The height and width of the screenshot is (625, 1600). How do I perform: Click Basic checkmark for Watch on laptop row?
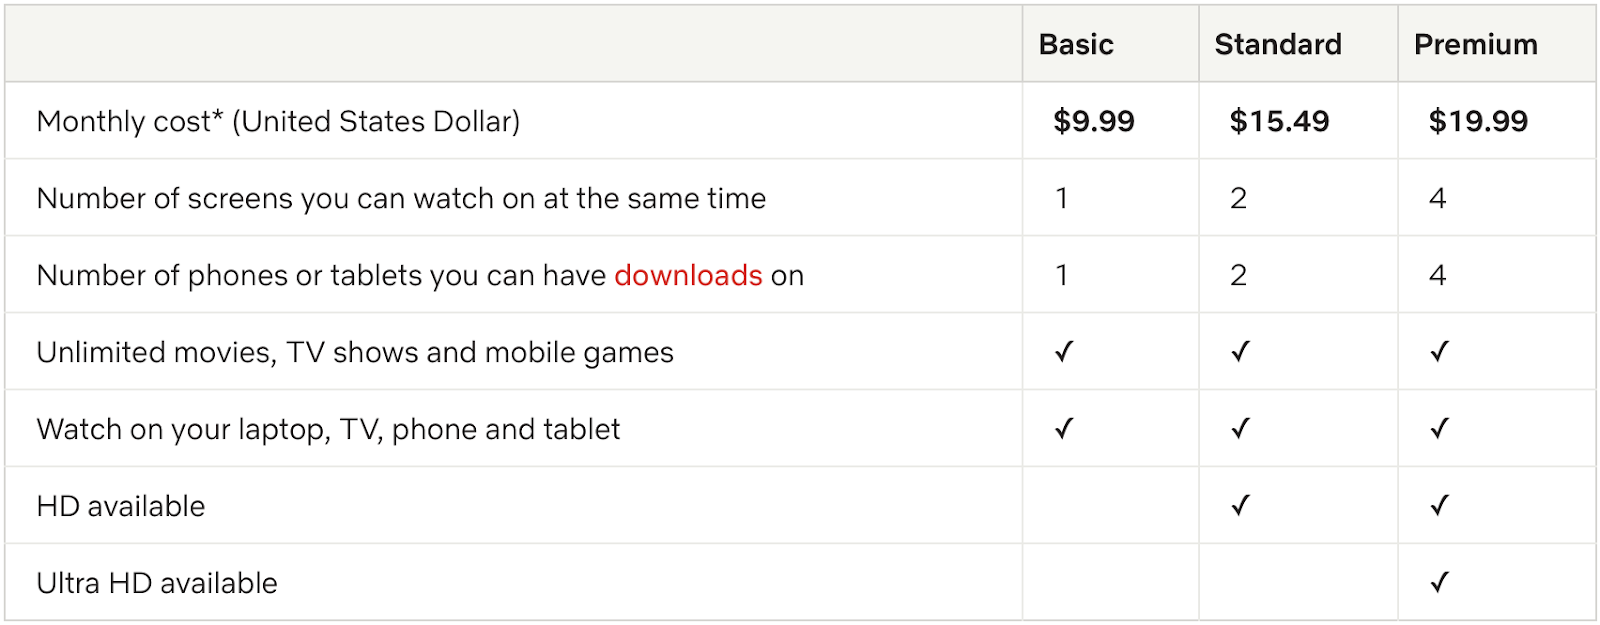tap(1064, 429)
